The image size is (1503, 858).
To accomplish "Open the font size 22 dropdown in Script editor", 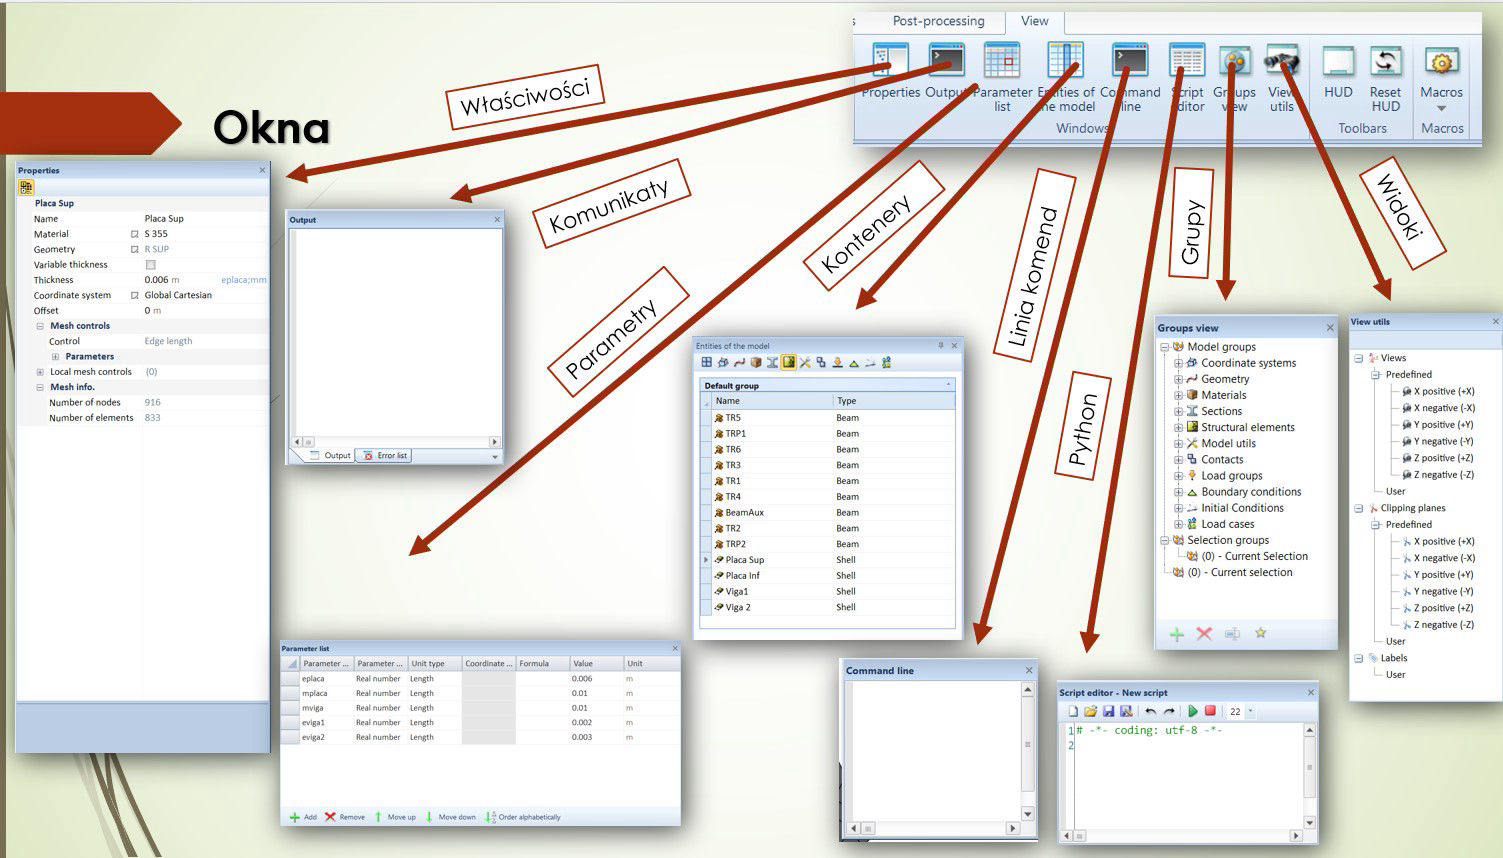I will point(1250,712).
